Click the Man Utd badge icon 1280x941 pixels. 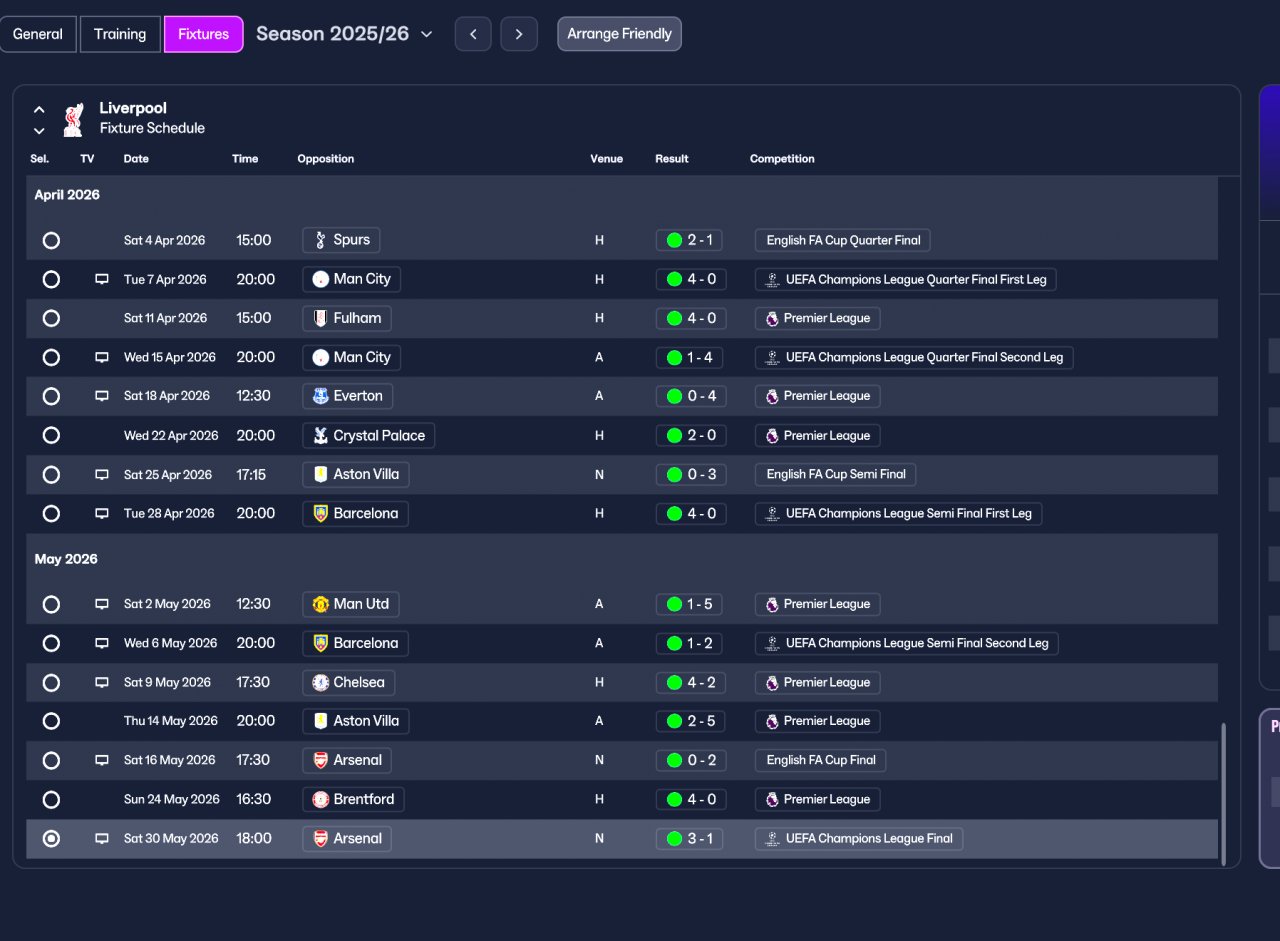tap(320, 604)
